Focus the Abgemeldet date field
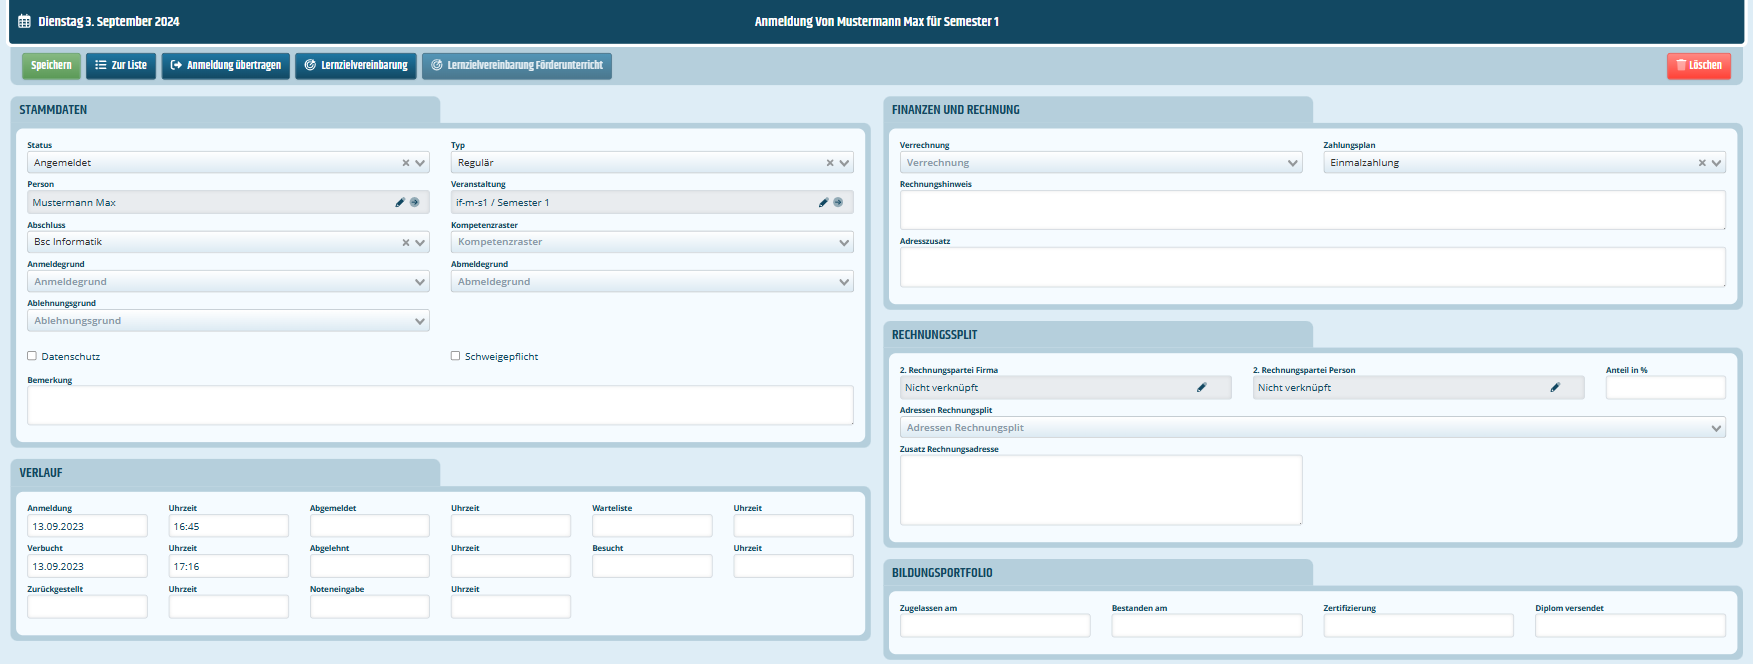Image resolution: width=1753 pixels, height=664 pixels. [370, 526]
